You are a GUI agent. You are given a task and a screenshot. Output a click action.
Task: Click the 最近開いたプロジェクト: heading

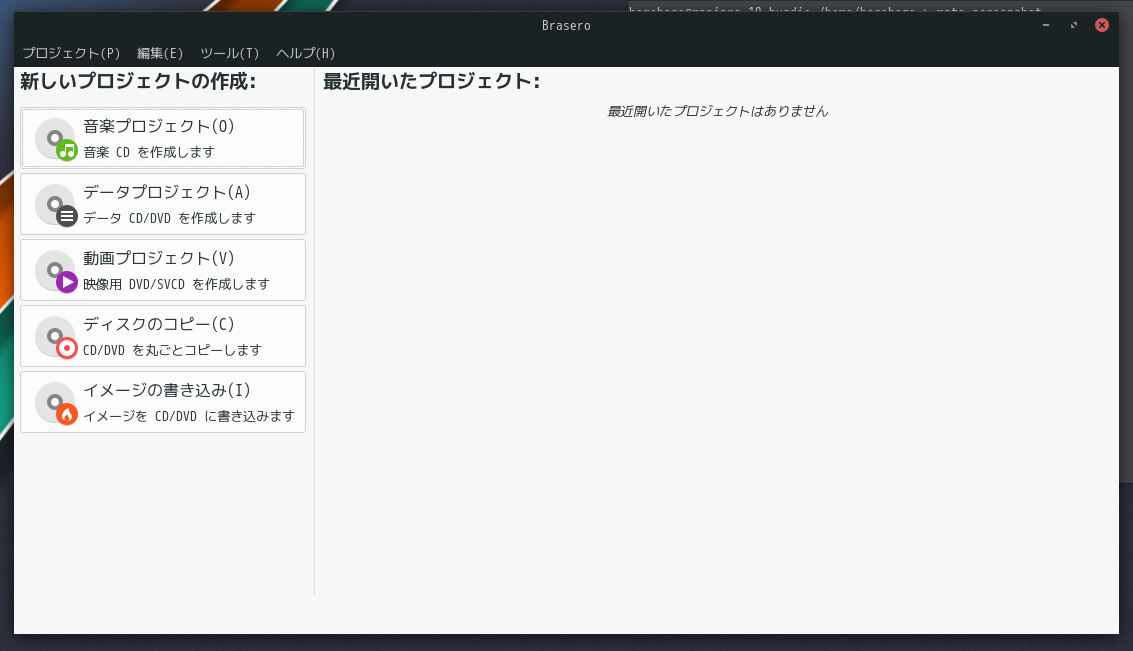click(431, 82)
